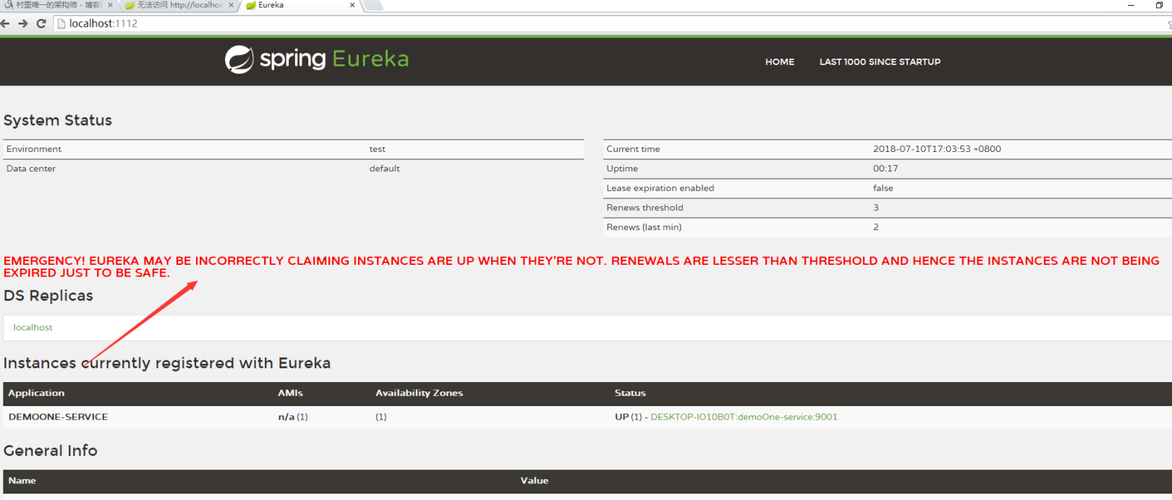Click the Availability Zones column header

[419, 393]
